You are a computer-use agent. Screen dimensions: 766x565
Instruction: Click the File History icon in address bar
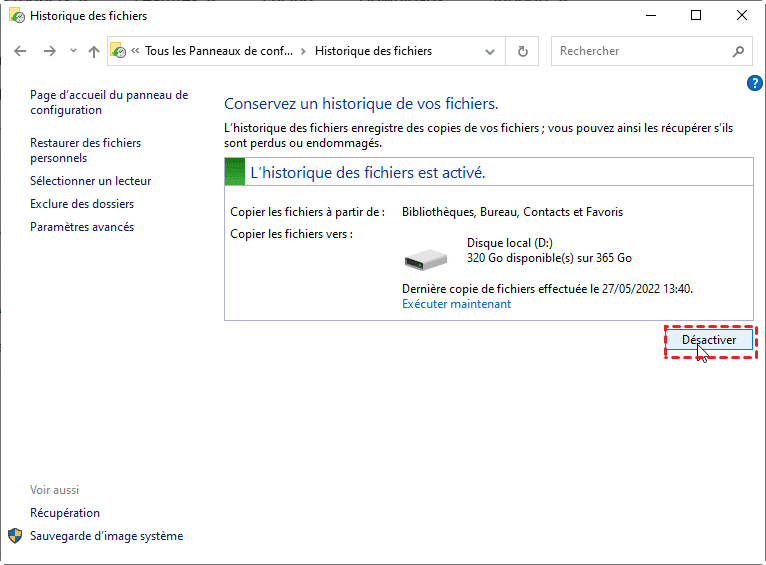(118, 50)
